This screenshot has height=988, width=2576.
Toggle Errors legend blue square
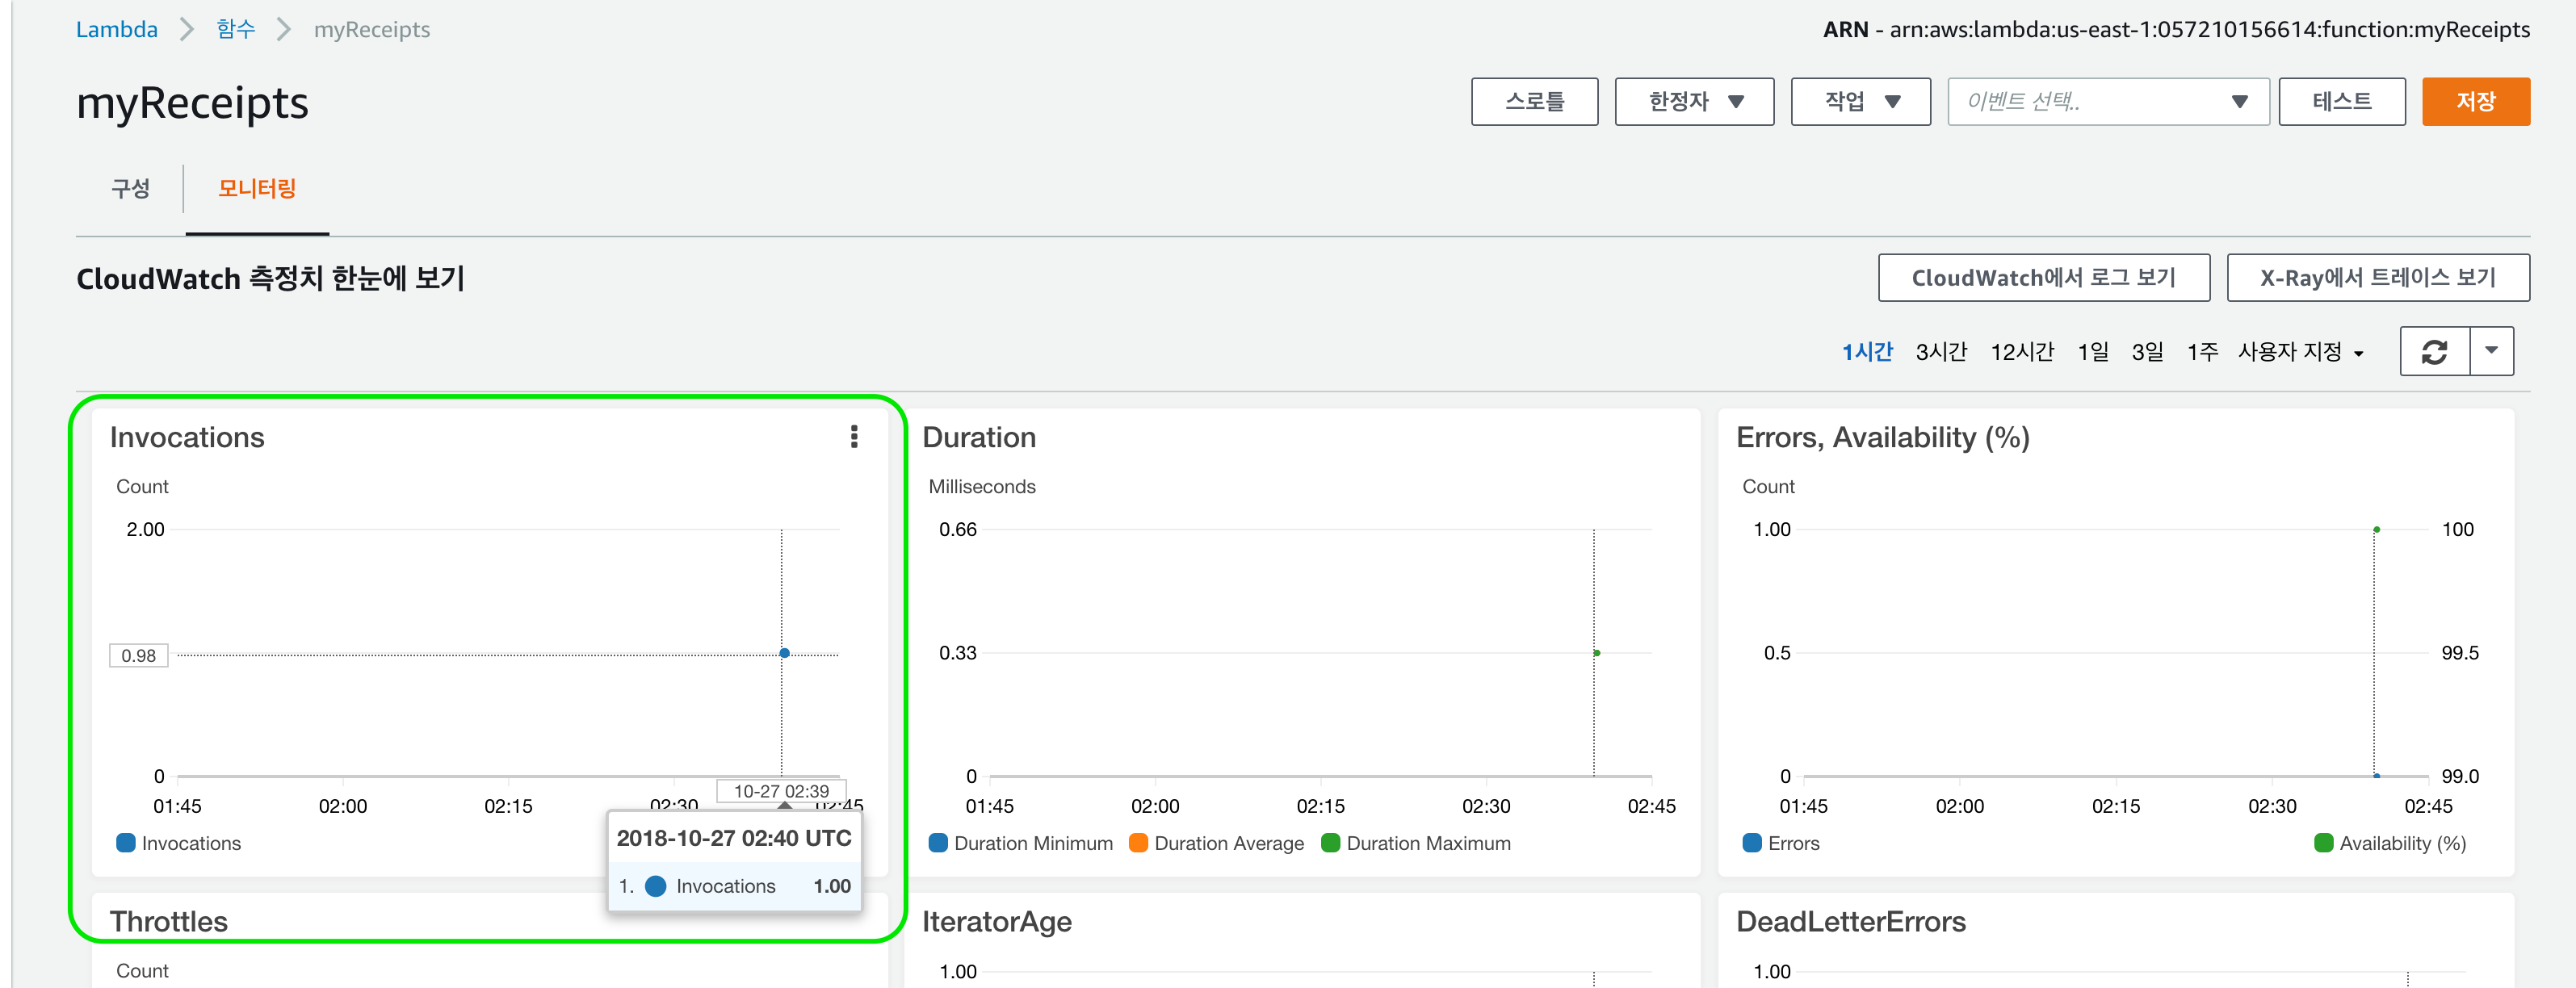click(x=1752, y=843)
